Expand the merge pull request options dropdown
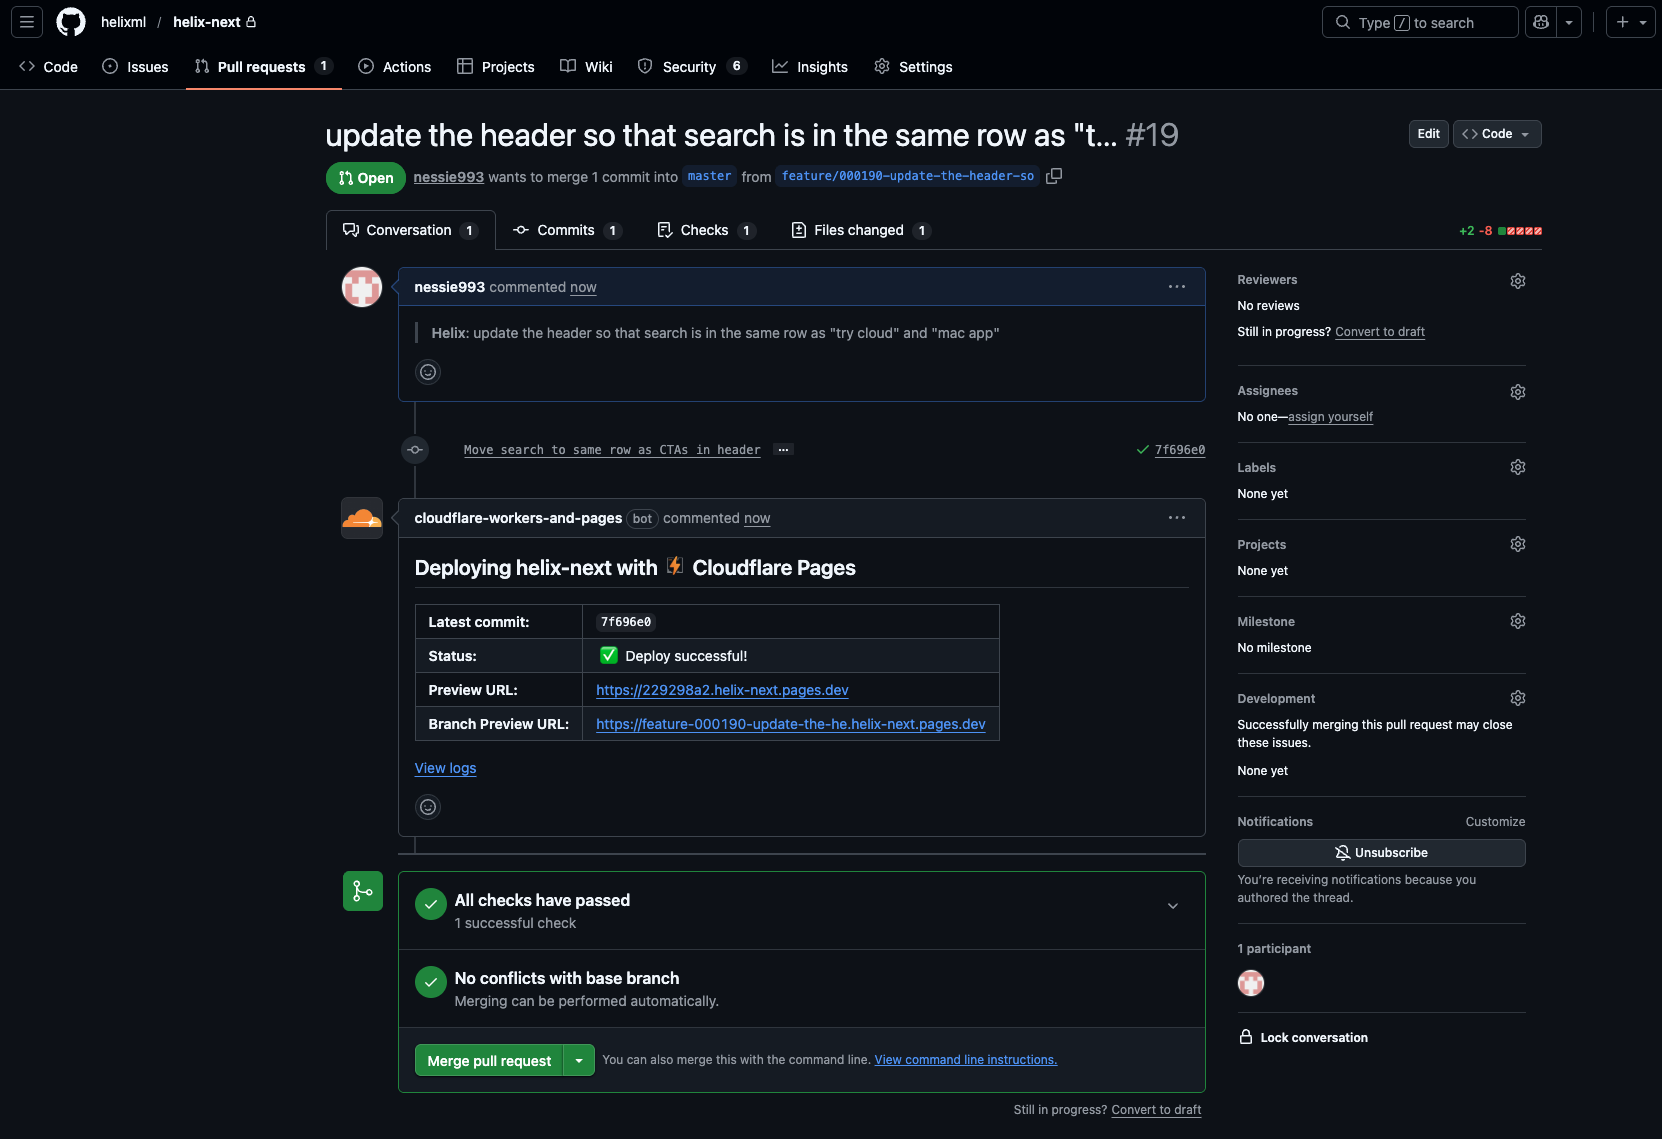1662x1139 pixels. pyautogui.click(x=578, y=1060)
